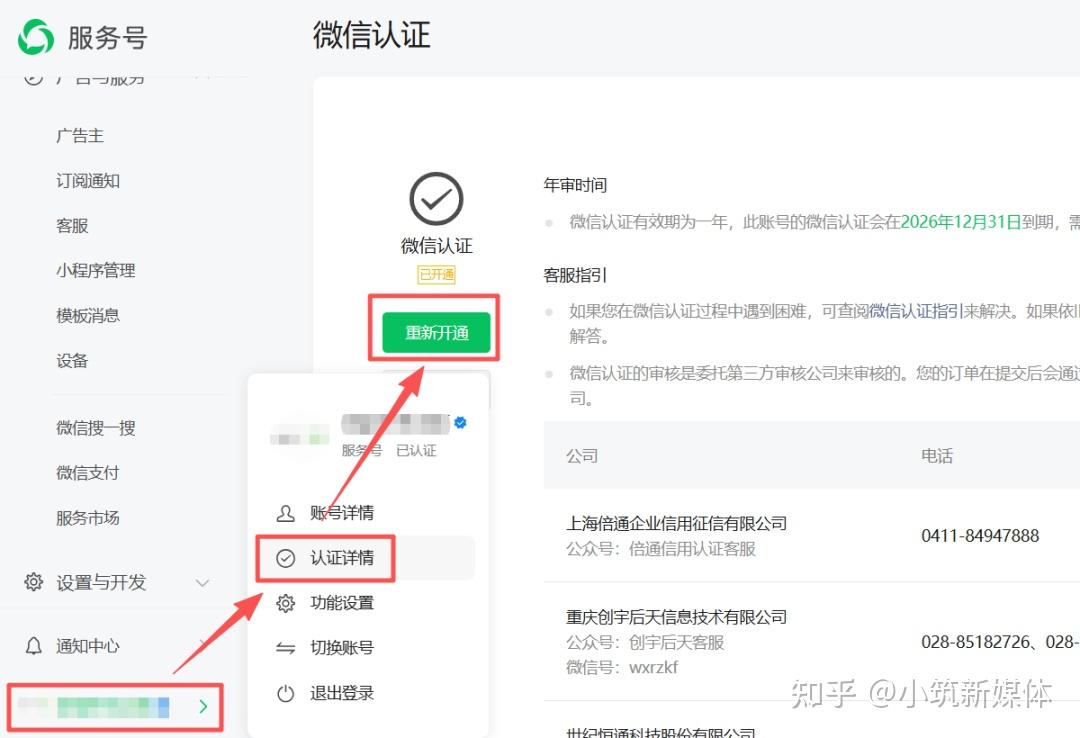This screenshot has width=1080, height=738.
Task: Click the 通知中心 bell icon
Action: 33,646
